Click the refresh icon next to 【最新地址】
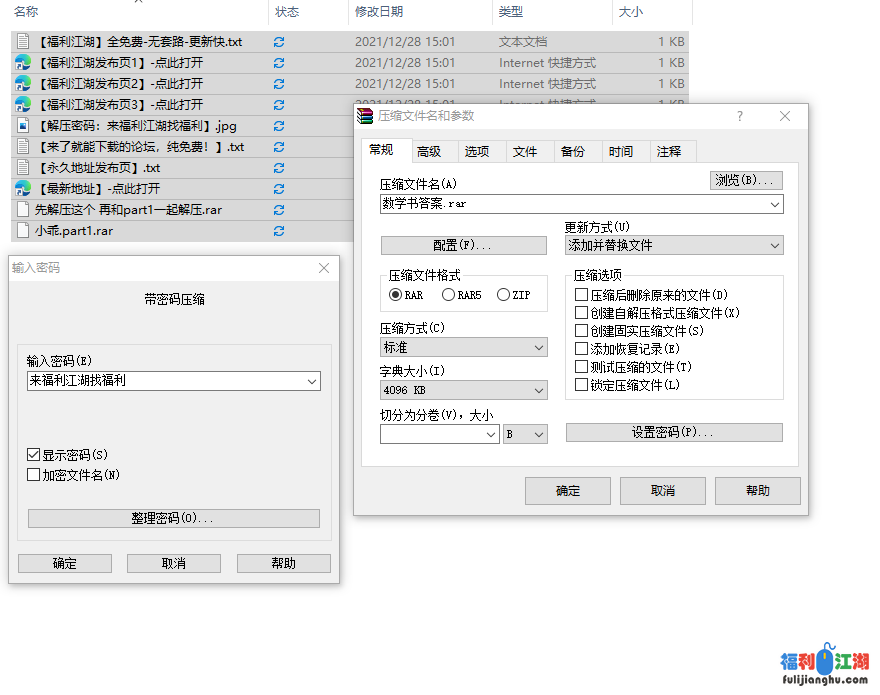This screenshot has width=880, height=695. [x=279, y=188]
